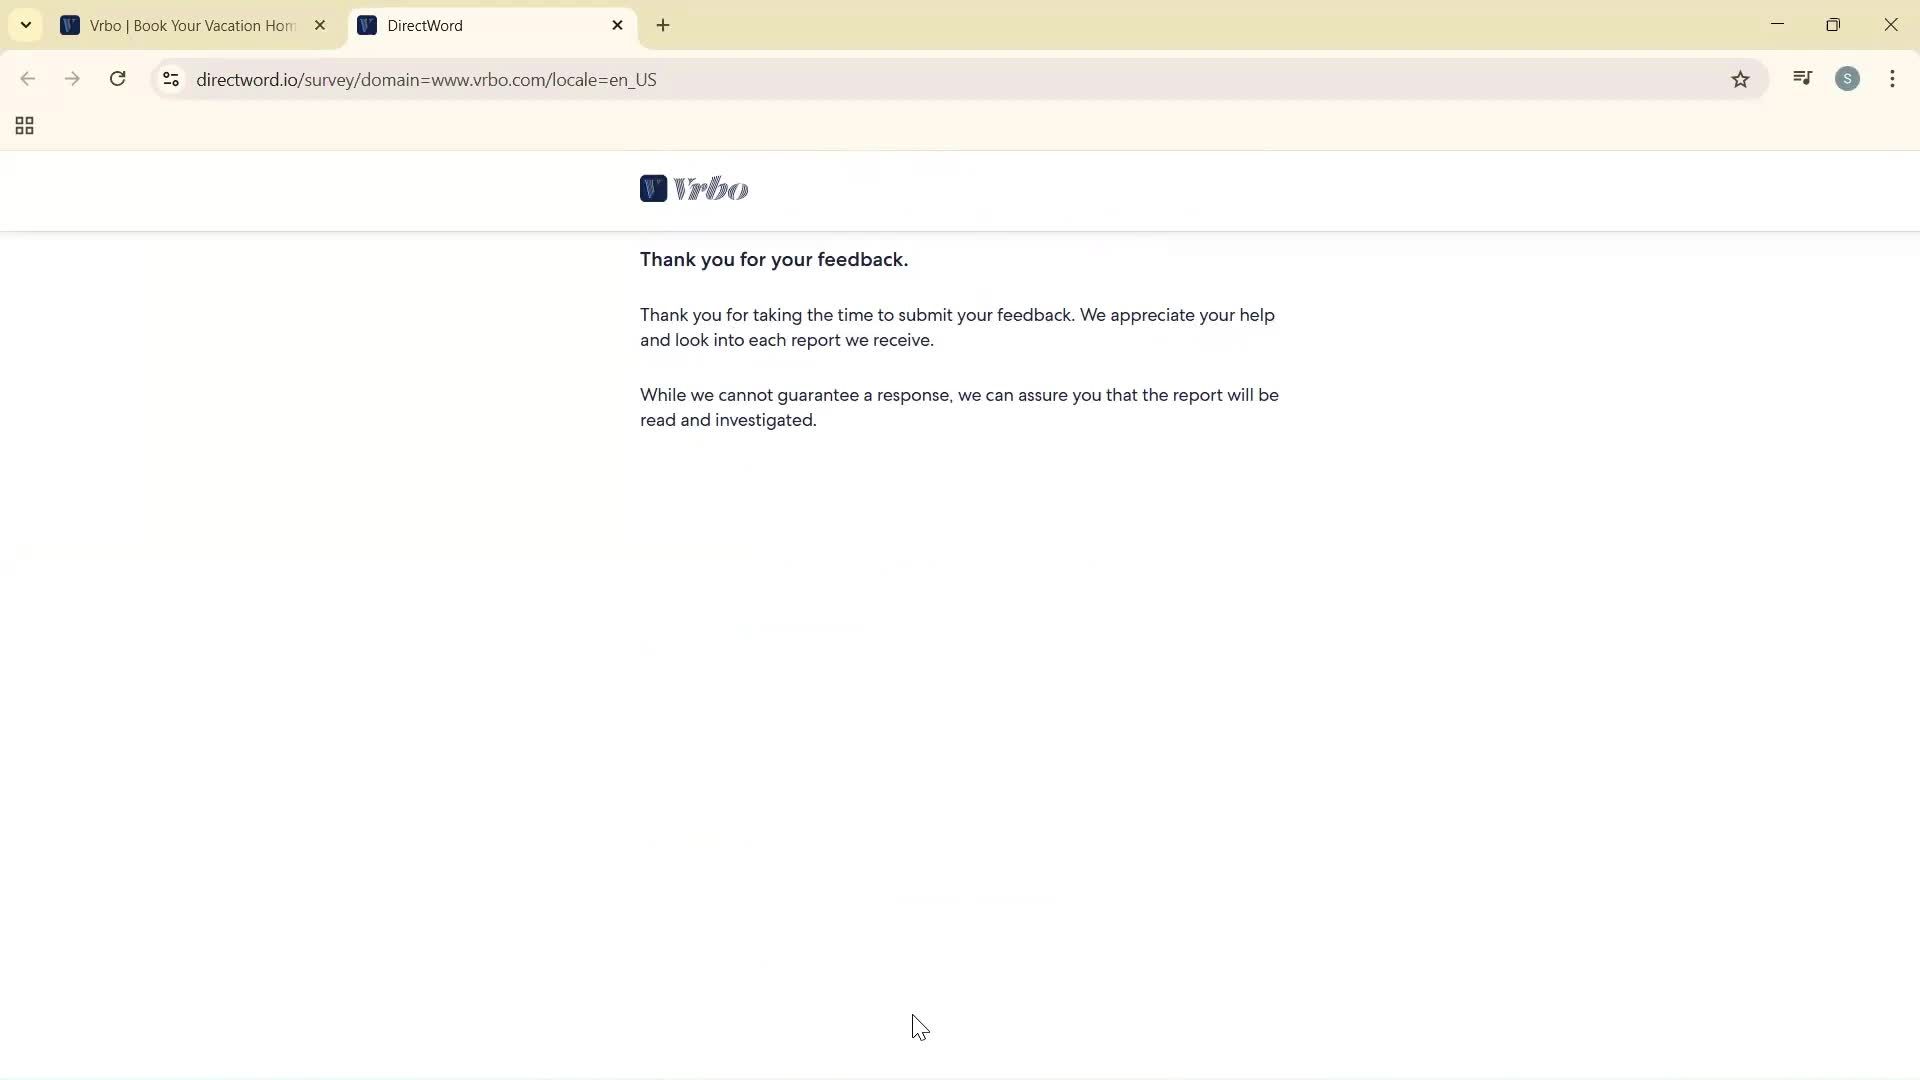Close the DirectWord tab

617,25
